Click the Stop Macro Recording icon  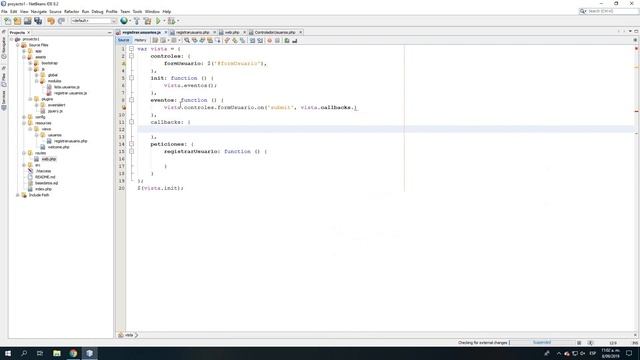(x=278, y=40)
